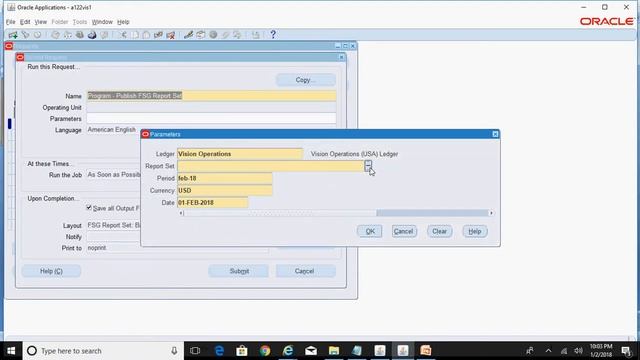The height and width of the screenshot is (360, 640).
Task: Click the Folder Tools toolbar icon
Action: tap(237, 35)
